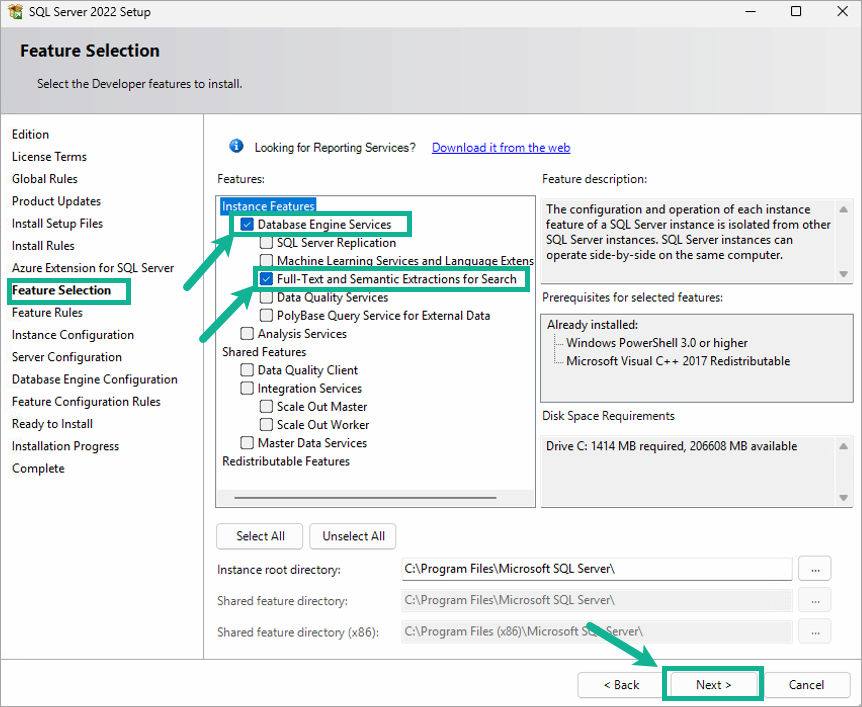Check PolyBase Query Service for External Data

tap(266, 316)
